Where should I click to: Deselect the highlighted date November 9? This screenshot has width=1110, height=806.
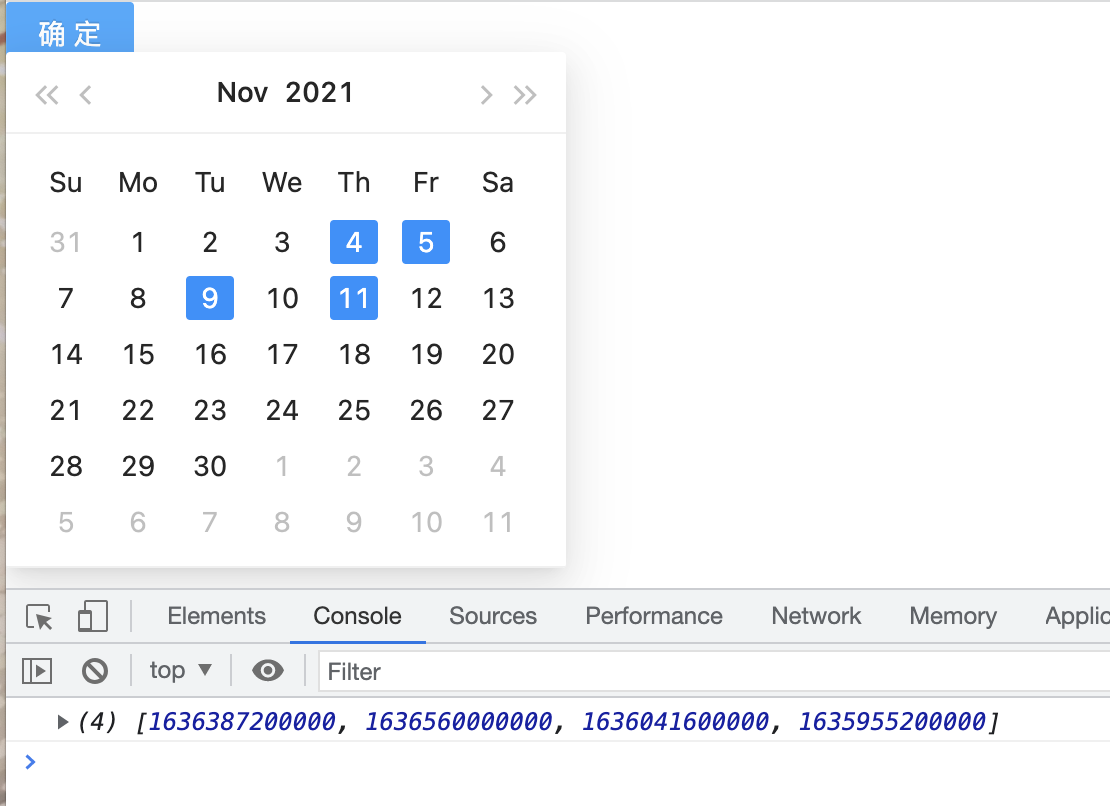pyautogui.click(x=210, y=298)
